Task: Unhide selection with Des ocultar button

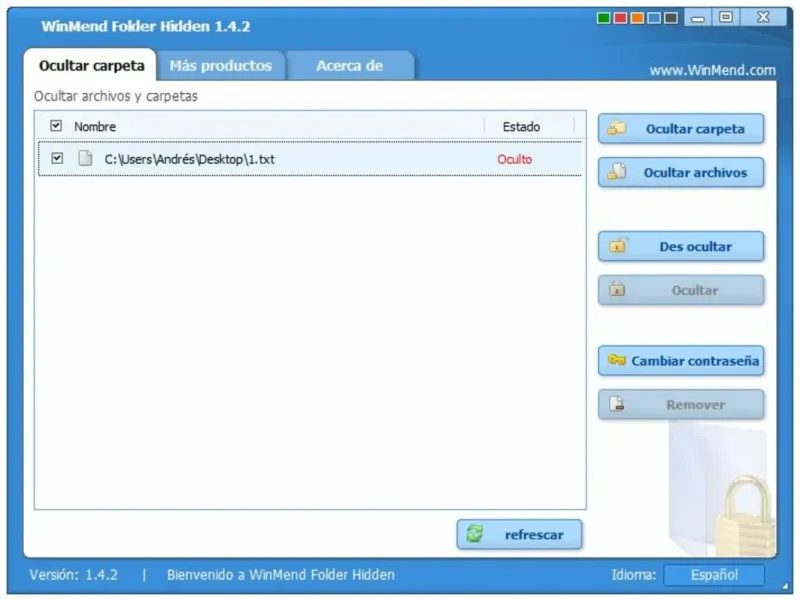Action: (681, 246)
